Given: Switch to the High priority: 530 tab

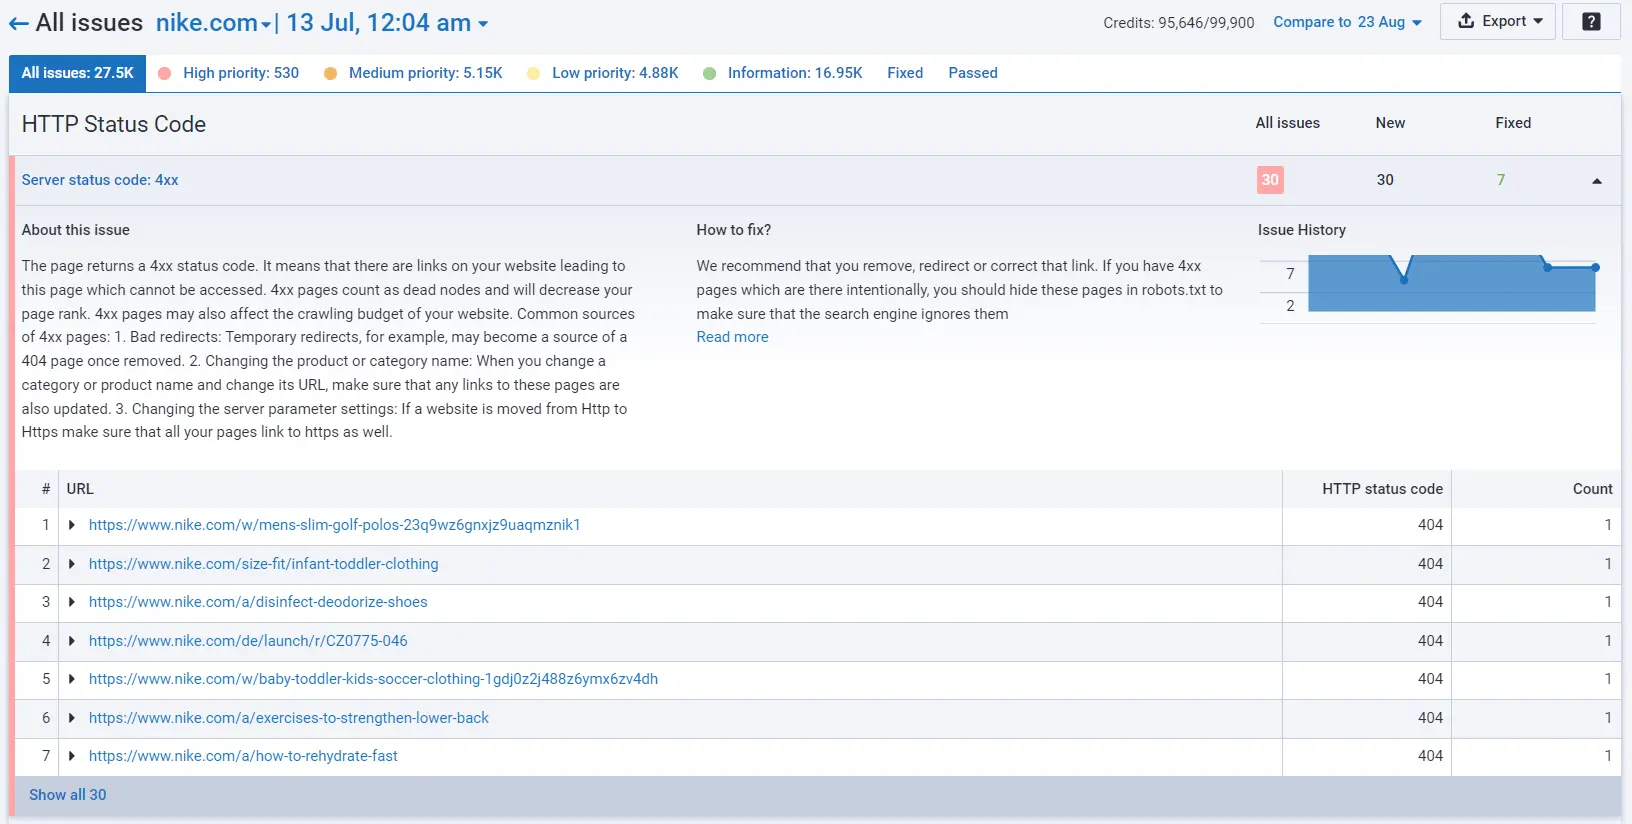Looking at the screenshot, I should tap(229, 73).
